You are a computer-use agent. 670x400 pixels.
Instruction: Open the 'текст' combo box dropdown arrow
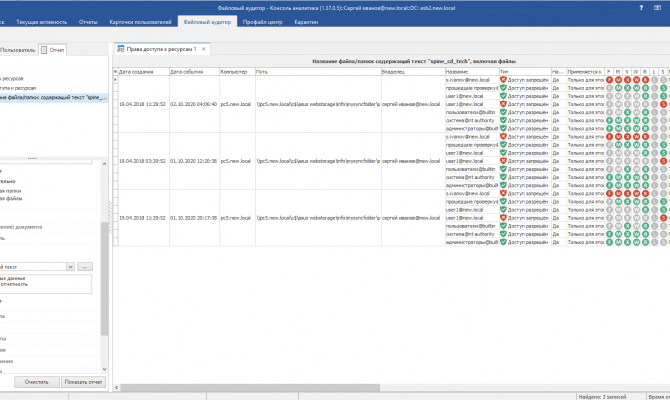coord(71,267)
